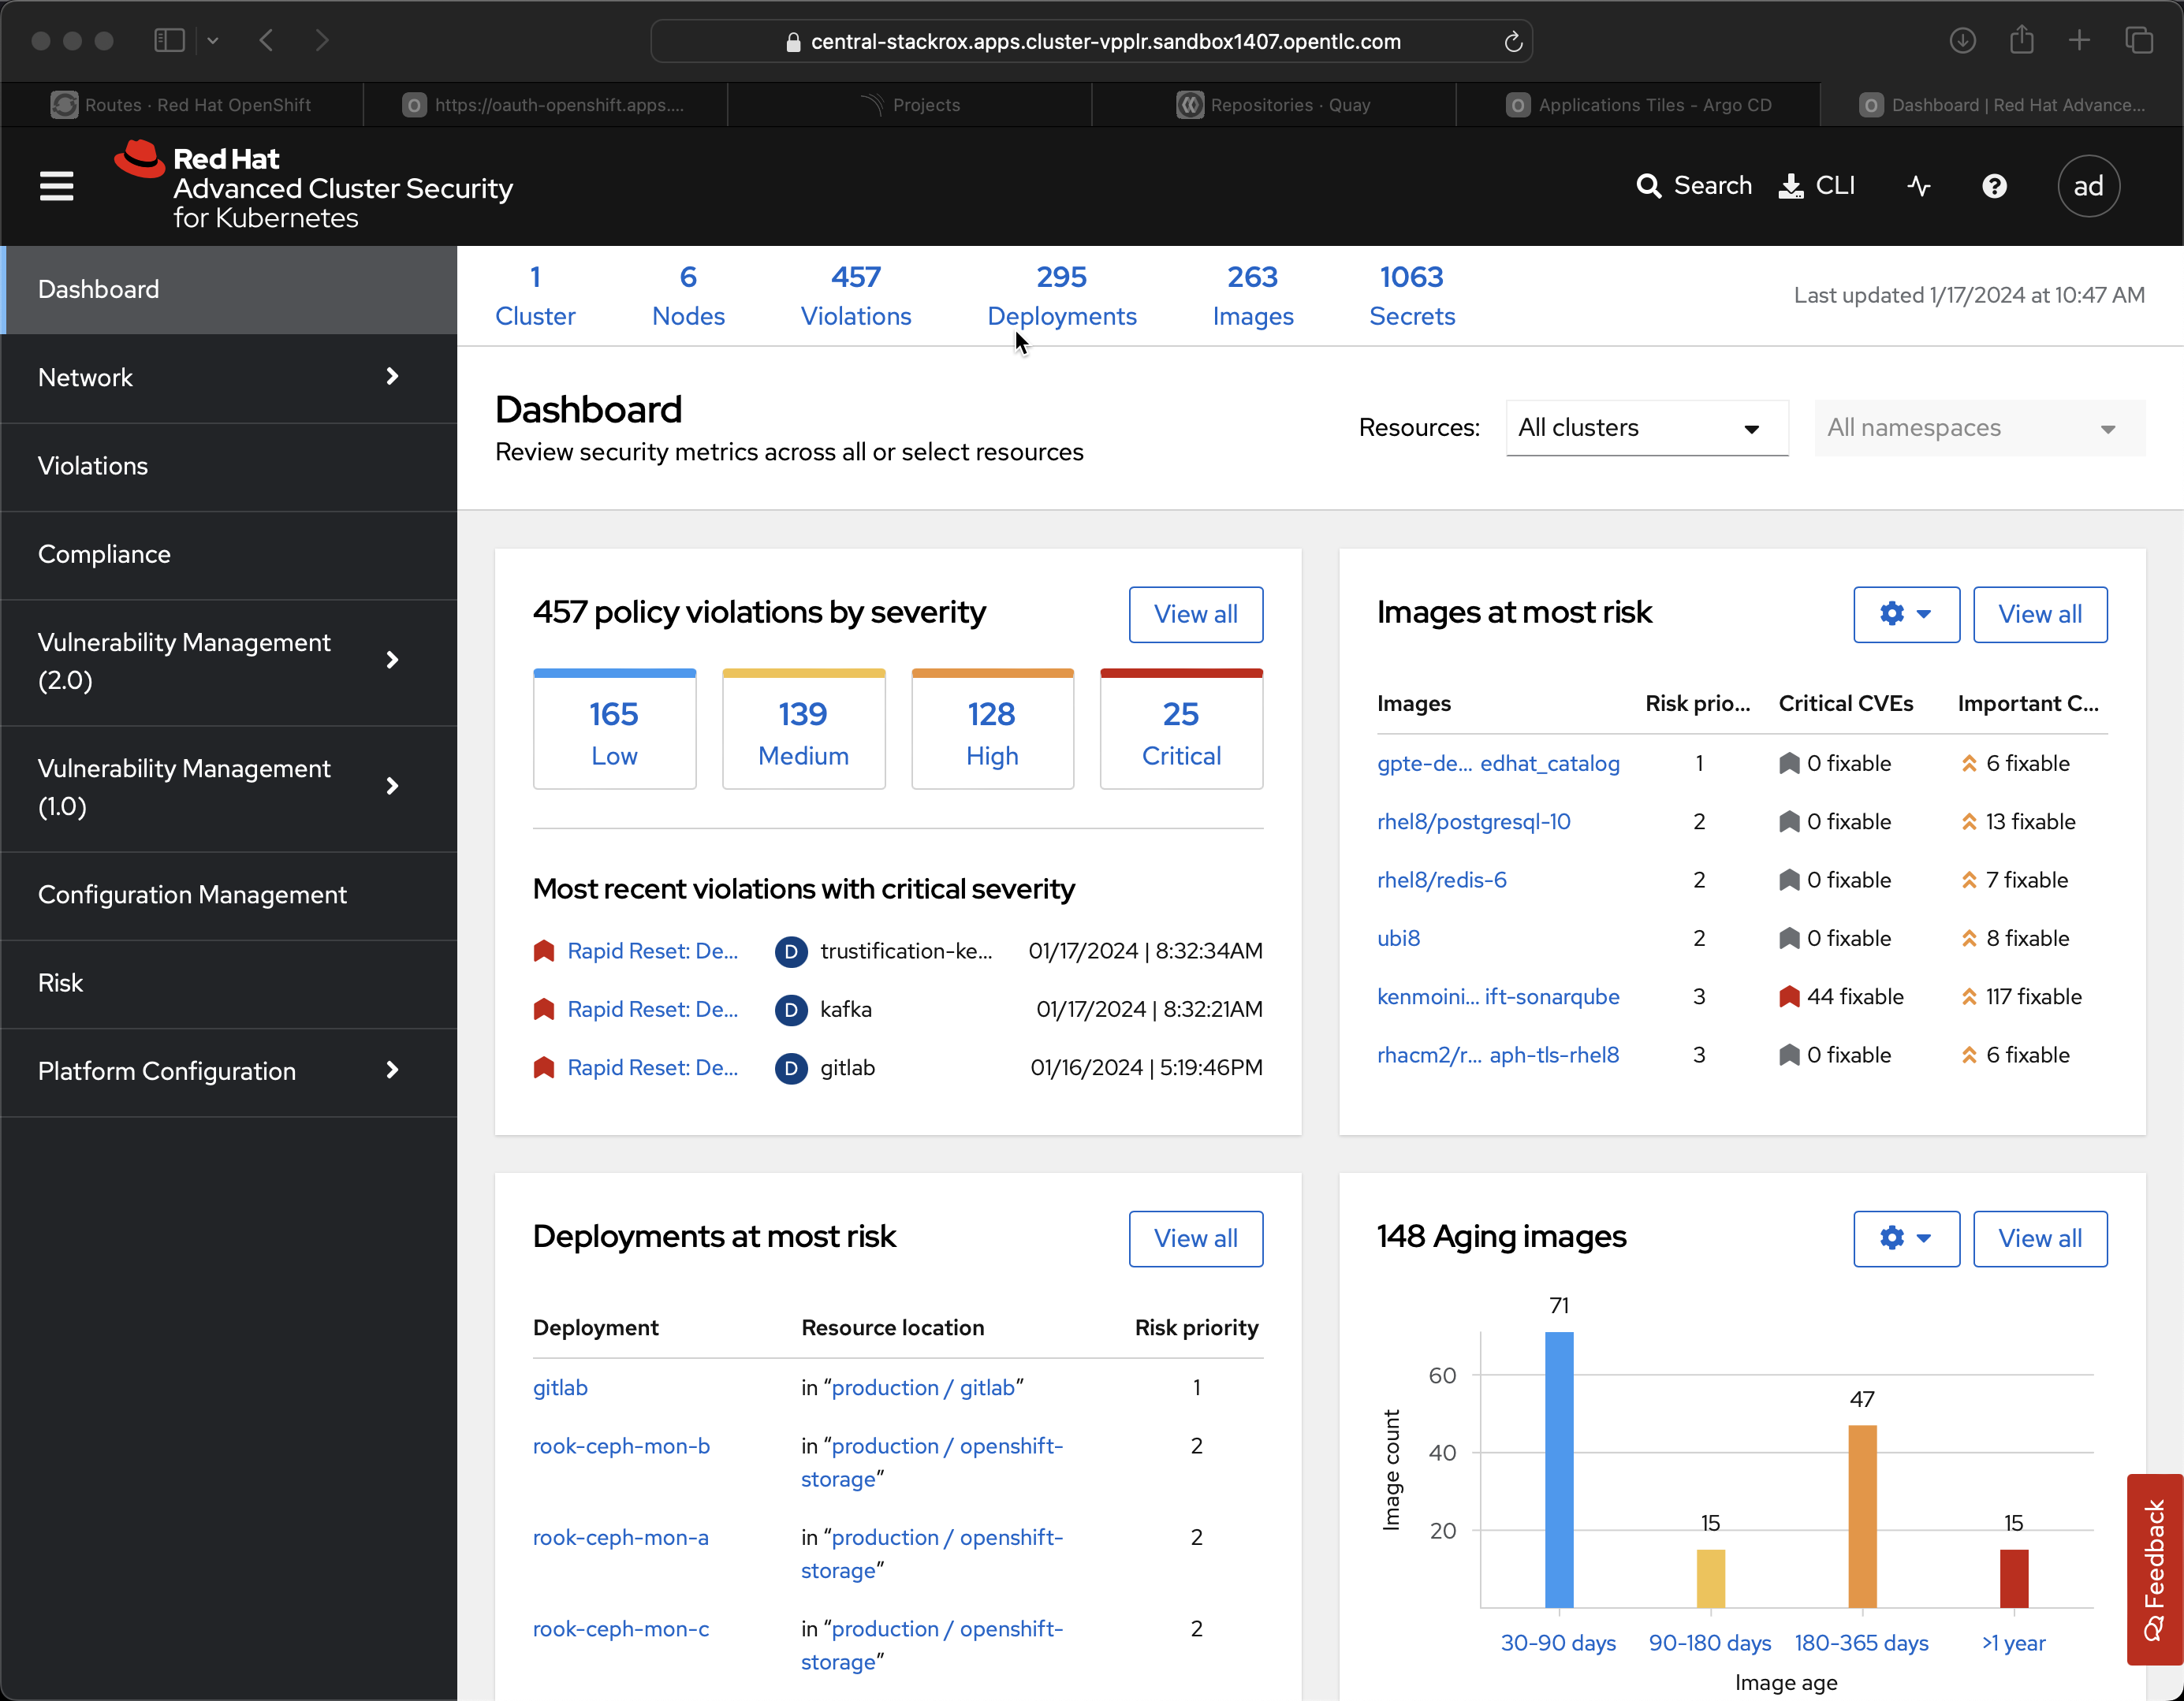Click the 'ad' user avatar

point(2087,186)
